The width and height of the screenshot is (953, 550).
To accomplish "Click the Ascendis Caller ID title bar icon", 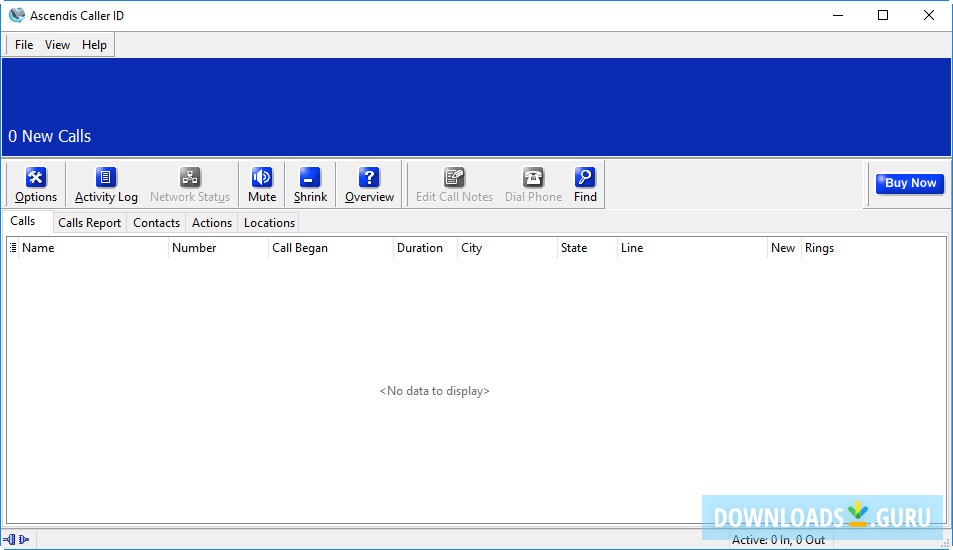I will click(16, 15).
